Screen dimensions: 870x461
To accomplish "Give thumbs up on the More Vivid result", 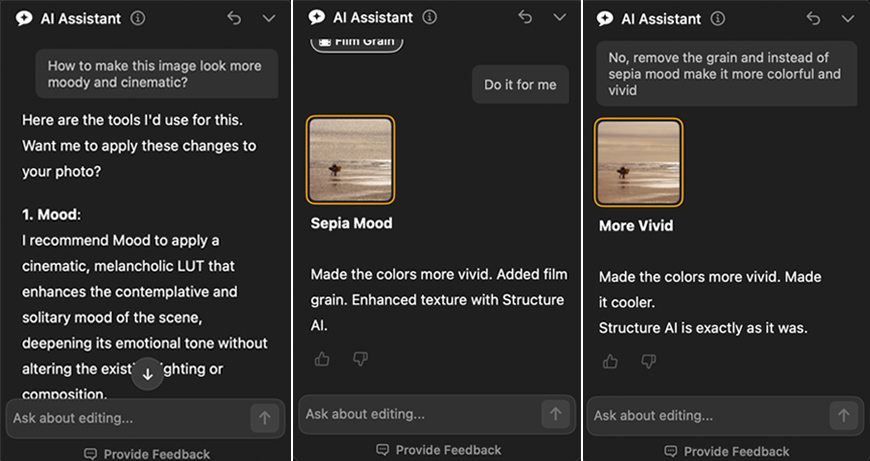I will [x=610, y=362].
